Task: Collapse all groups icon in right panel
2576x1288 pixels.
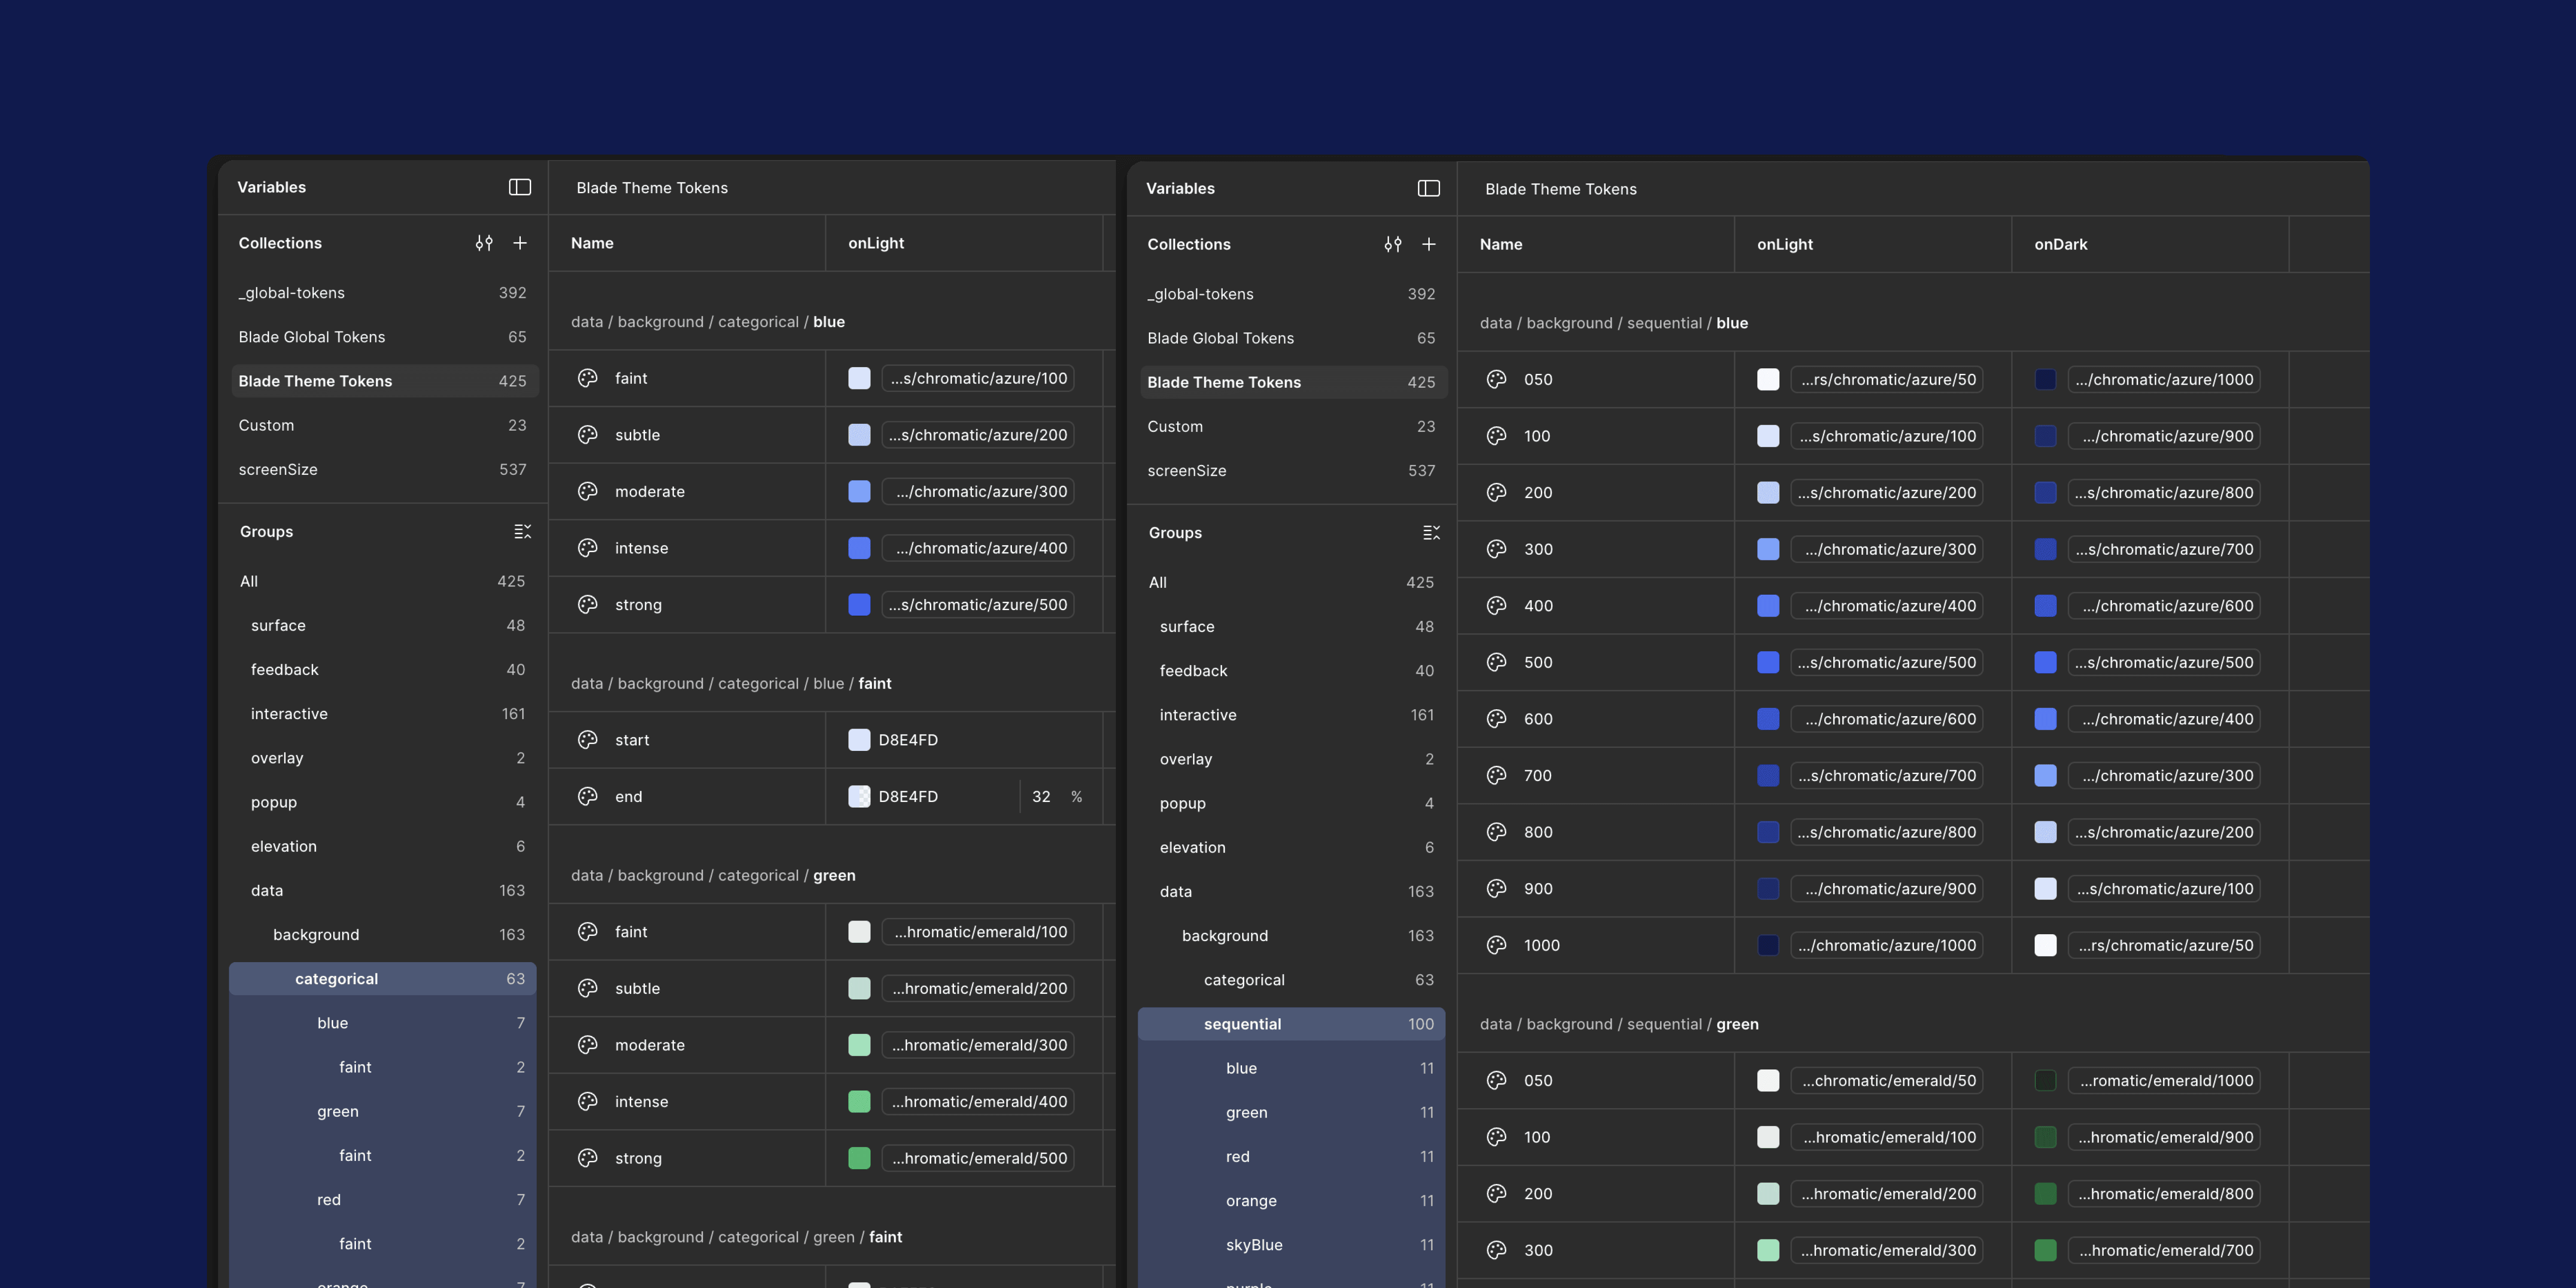Action: point(1431,532)
